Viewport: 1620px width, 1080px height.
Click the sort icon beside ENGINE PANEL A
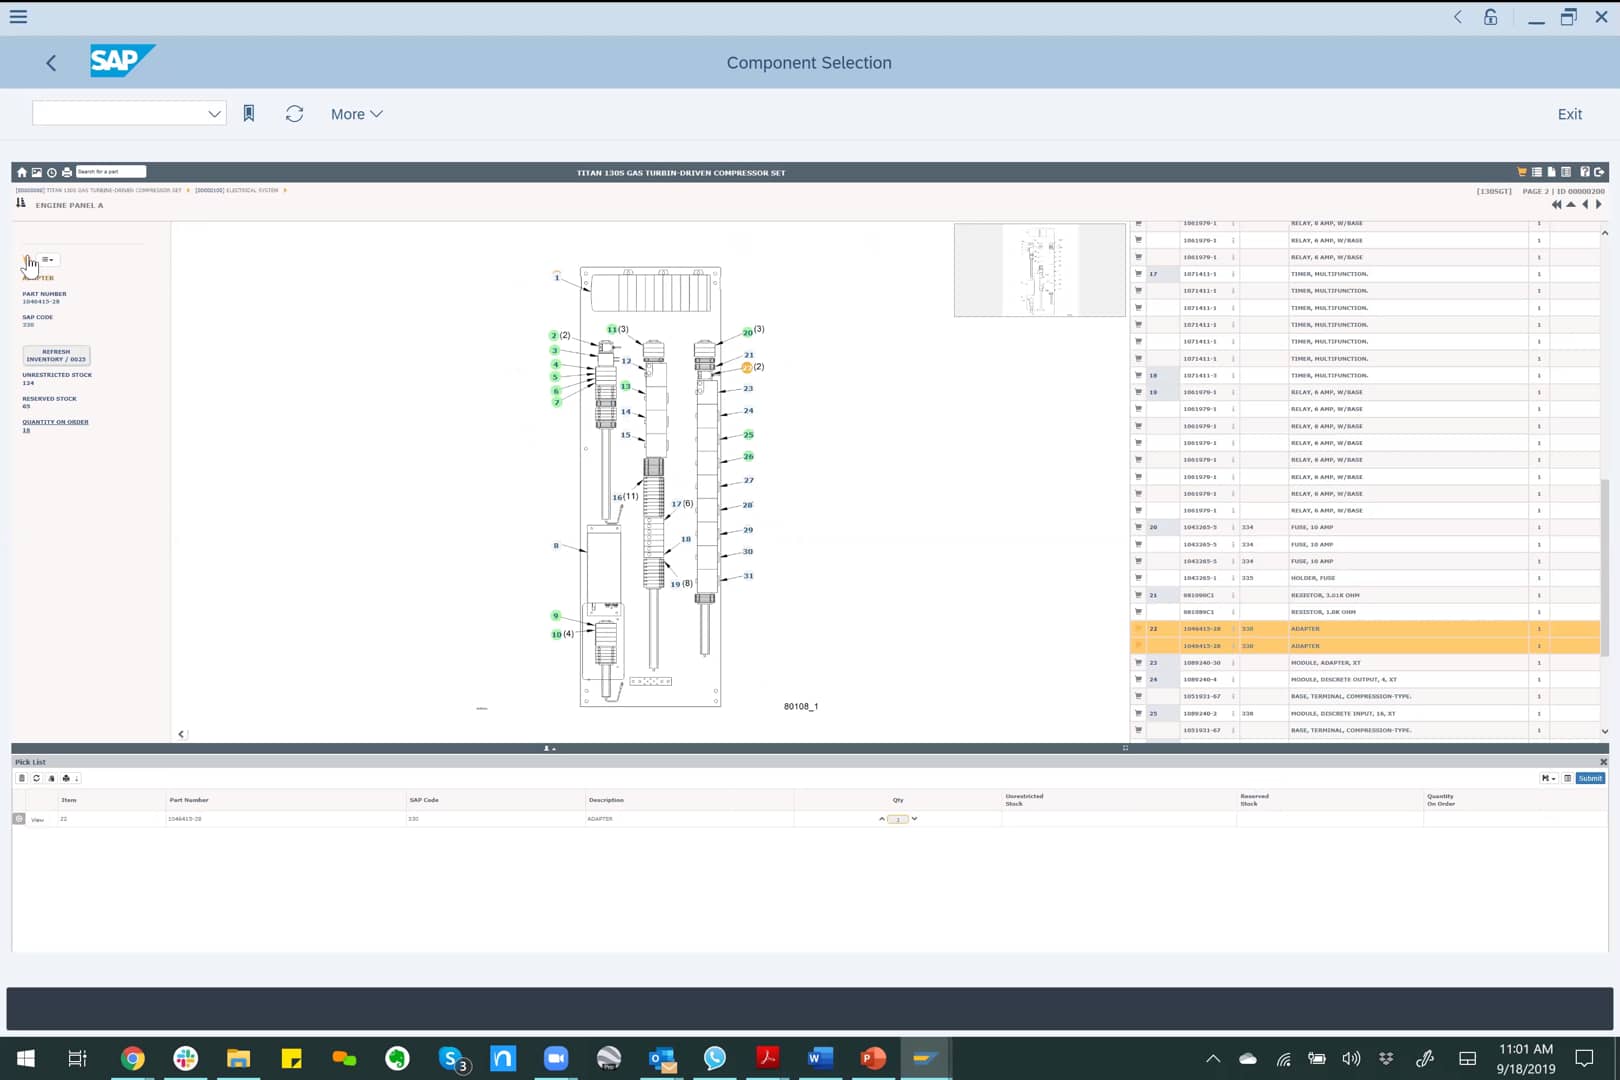click(19, 203)
